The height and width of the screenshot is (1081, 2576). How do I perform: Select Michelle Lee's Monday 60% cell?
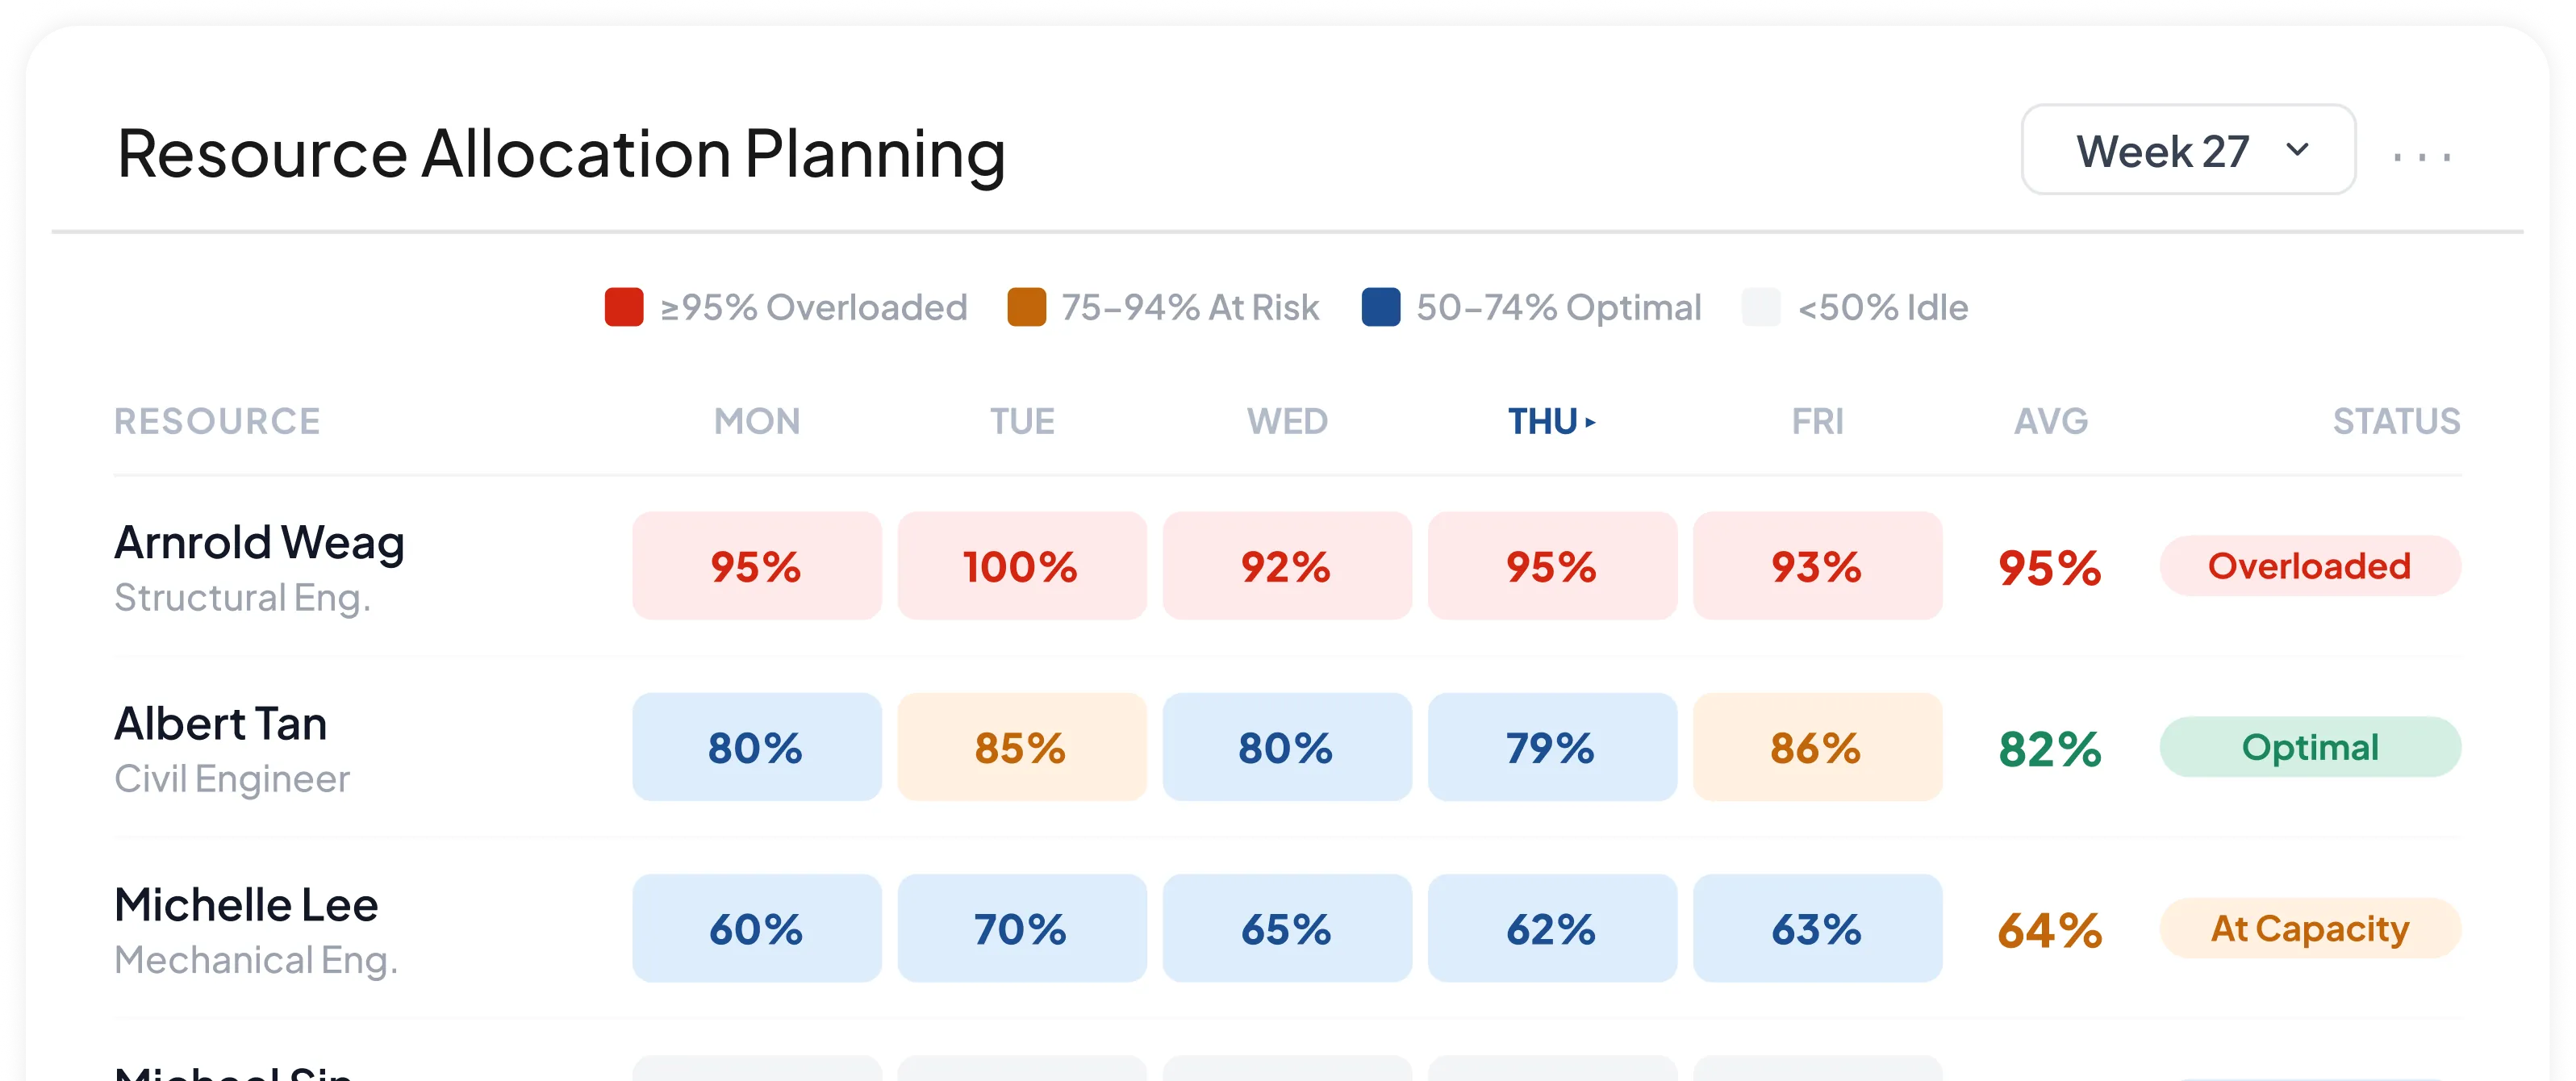click(x=757, y=928)
